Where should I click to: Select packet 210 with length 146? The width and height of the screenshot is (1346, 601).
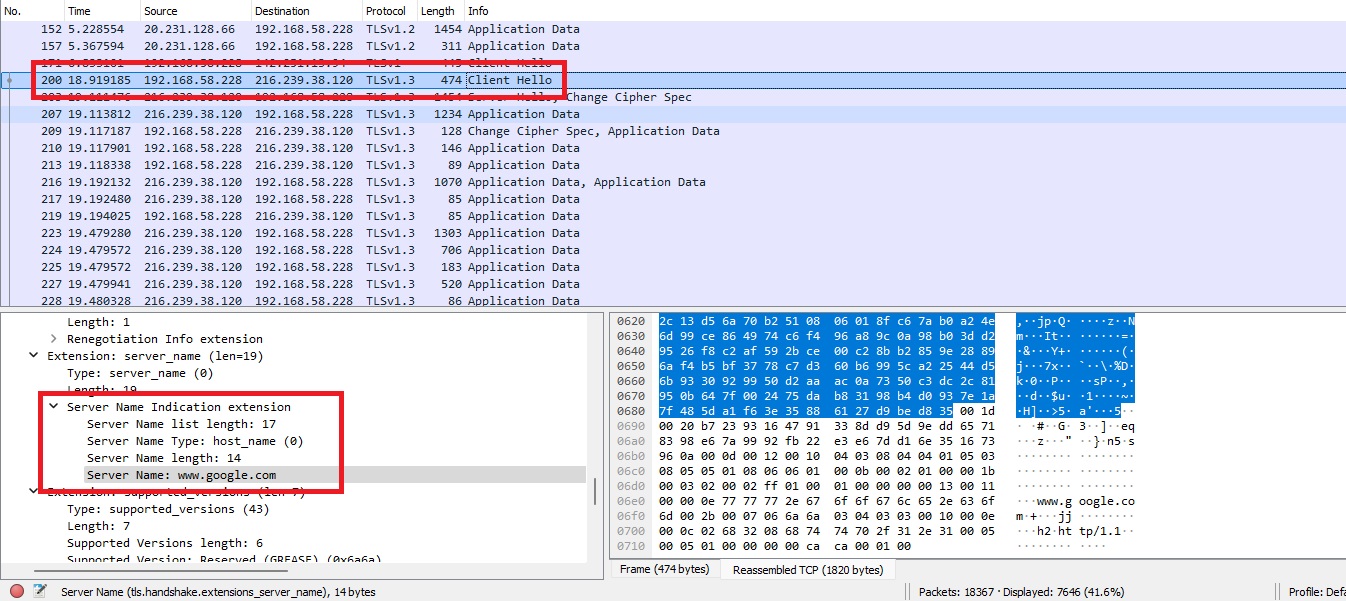[673, 148]
